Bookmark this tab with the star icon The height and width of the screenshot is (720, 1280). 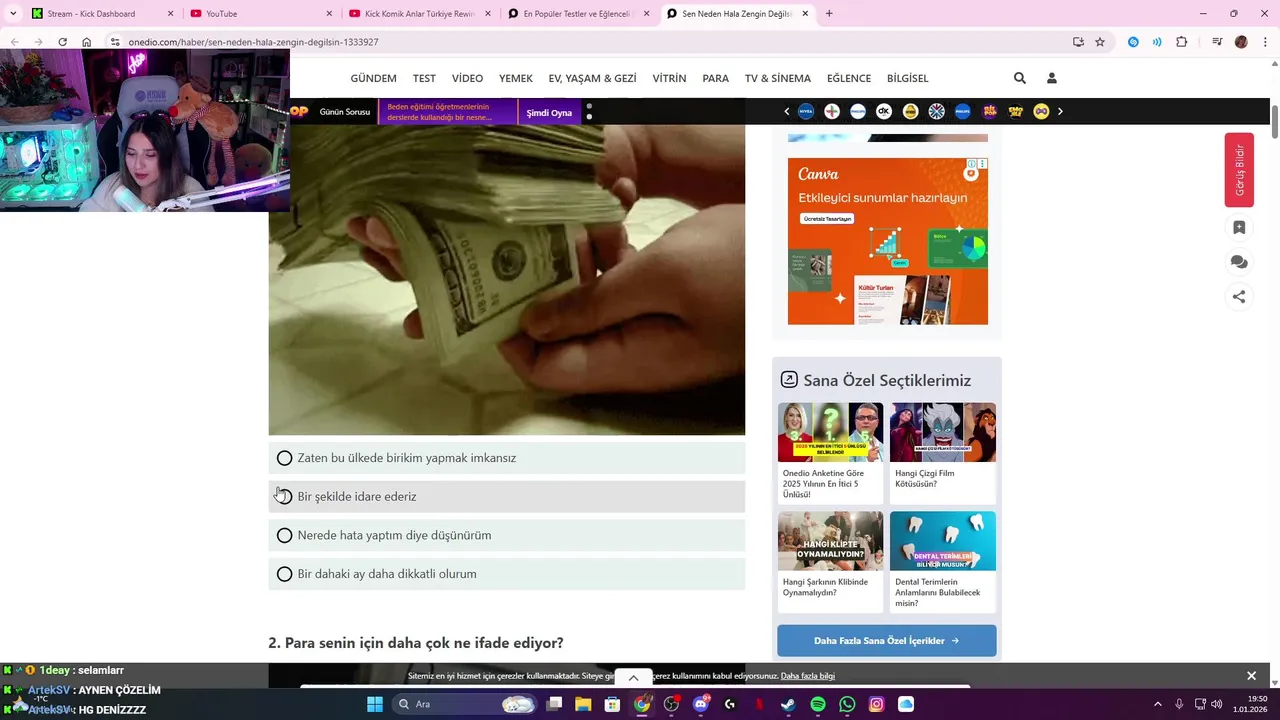1100,42
